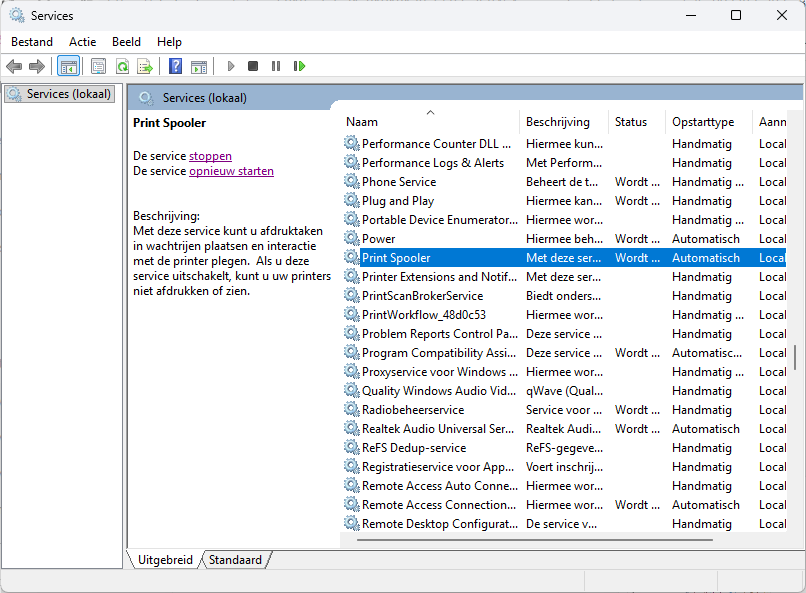The width and height of the screenshot is (806, 593).
Task: Open the Bestand menu
Action: pos(32,42)
